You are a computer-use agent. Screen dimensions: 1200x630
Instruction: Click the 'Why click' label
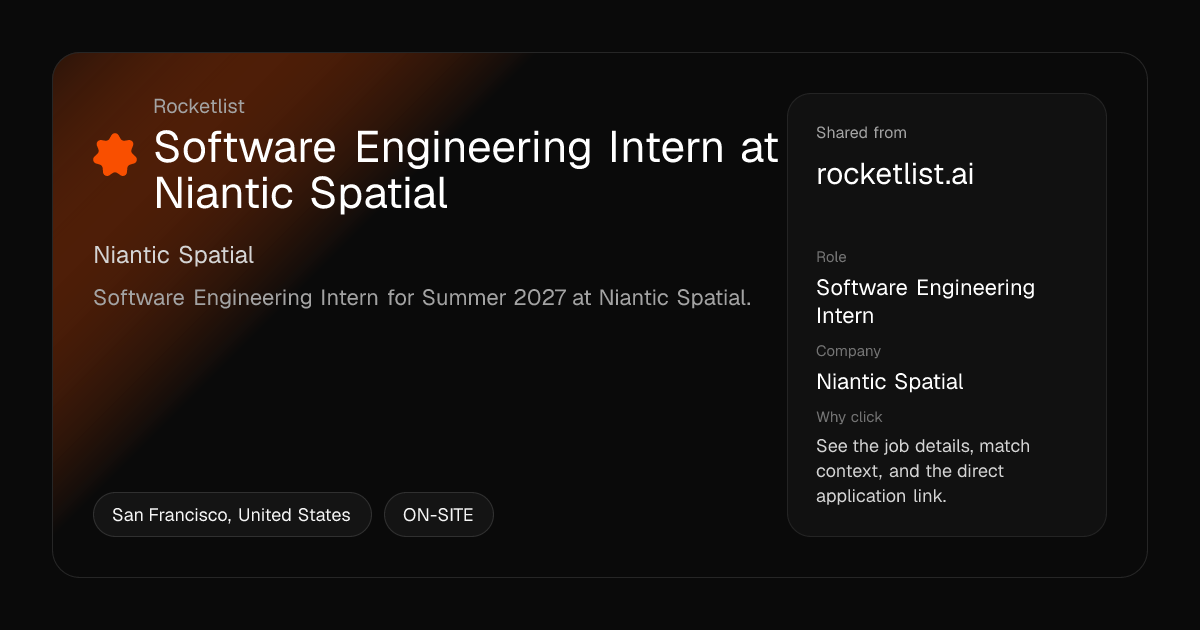[x=849, y=417]
